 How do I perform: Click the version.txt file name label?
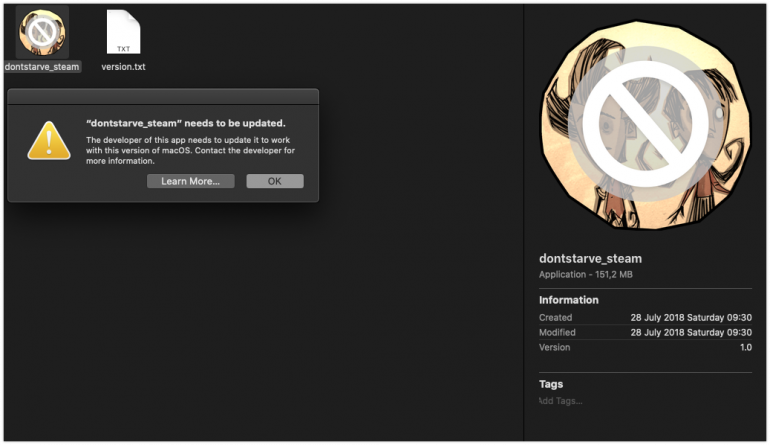(x=123, y=67)
